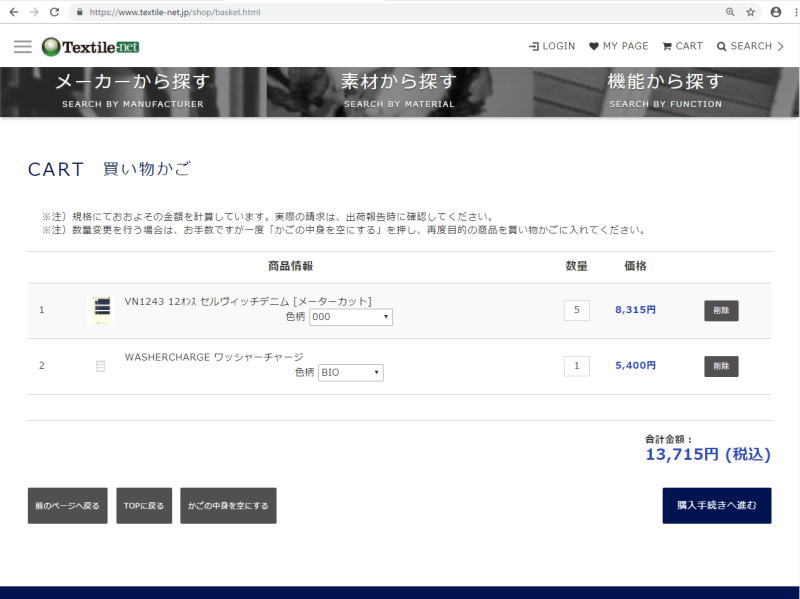The image size is (800, 599).
Task: Click the zoom magnifier icon in the address bar
Action: coord(730,12)
